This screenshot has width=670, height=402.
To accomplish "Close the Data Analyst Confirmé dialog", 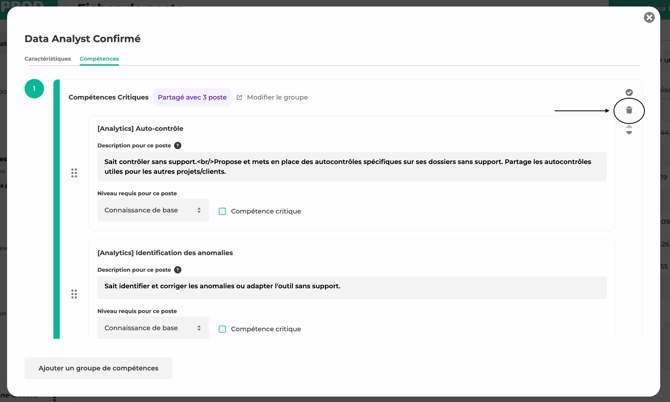I will [649, 17].
